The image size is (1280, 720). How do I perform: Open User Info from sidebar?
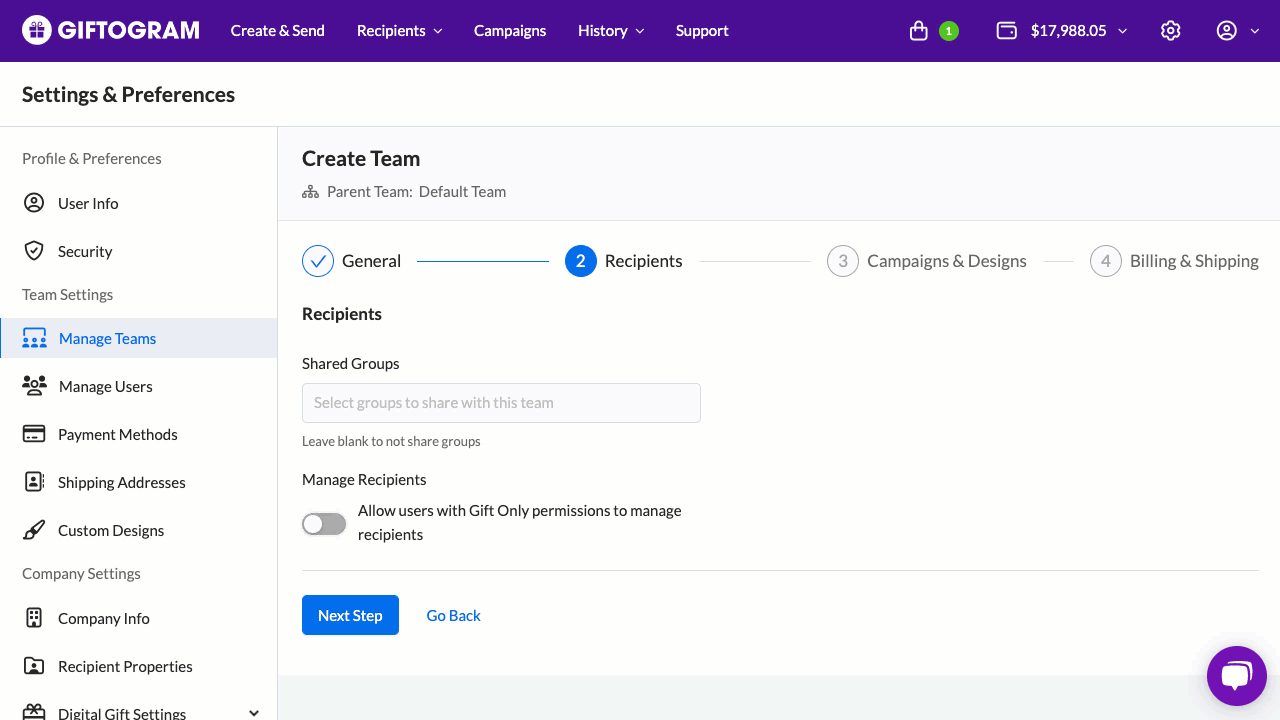click(88, 203)
